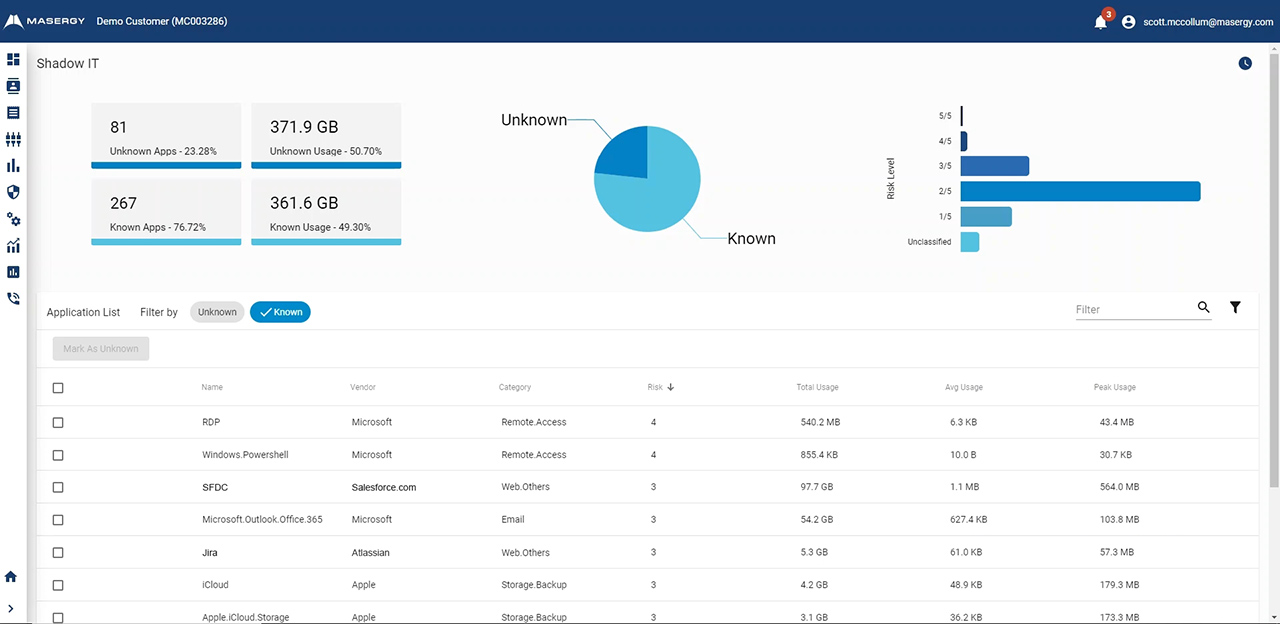Click the Mark As Unknown button

100,348
